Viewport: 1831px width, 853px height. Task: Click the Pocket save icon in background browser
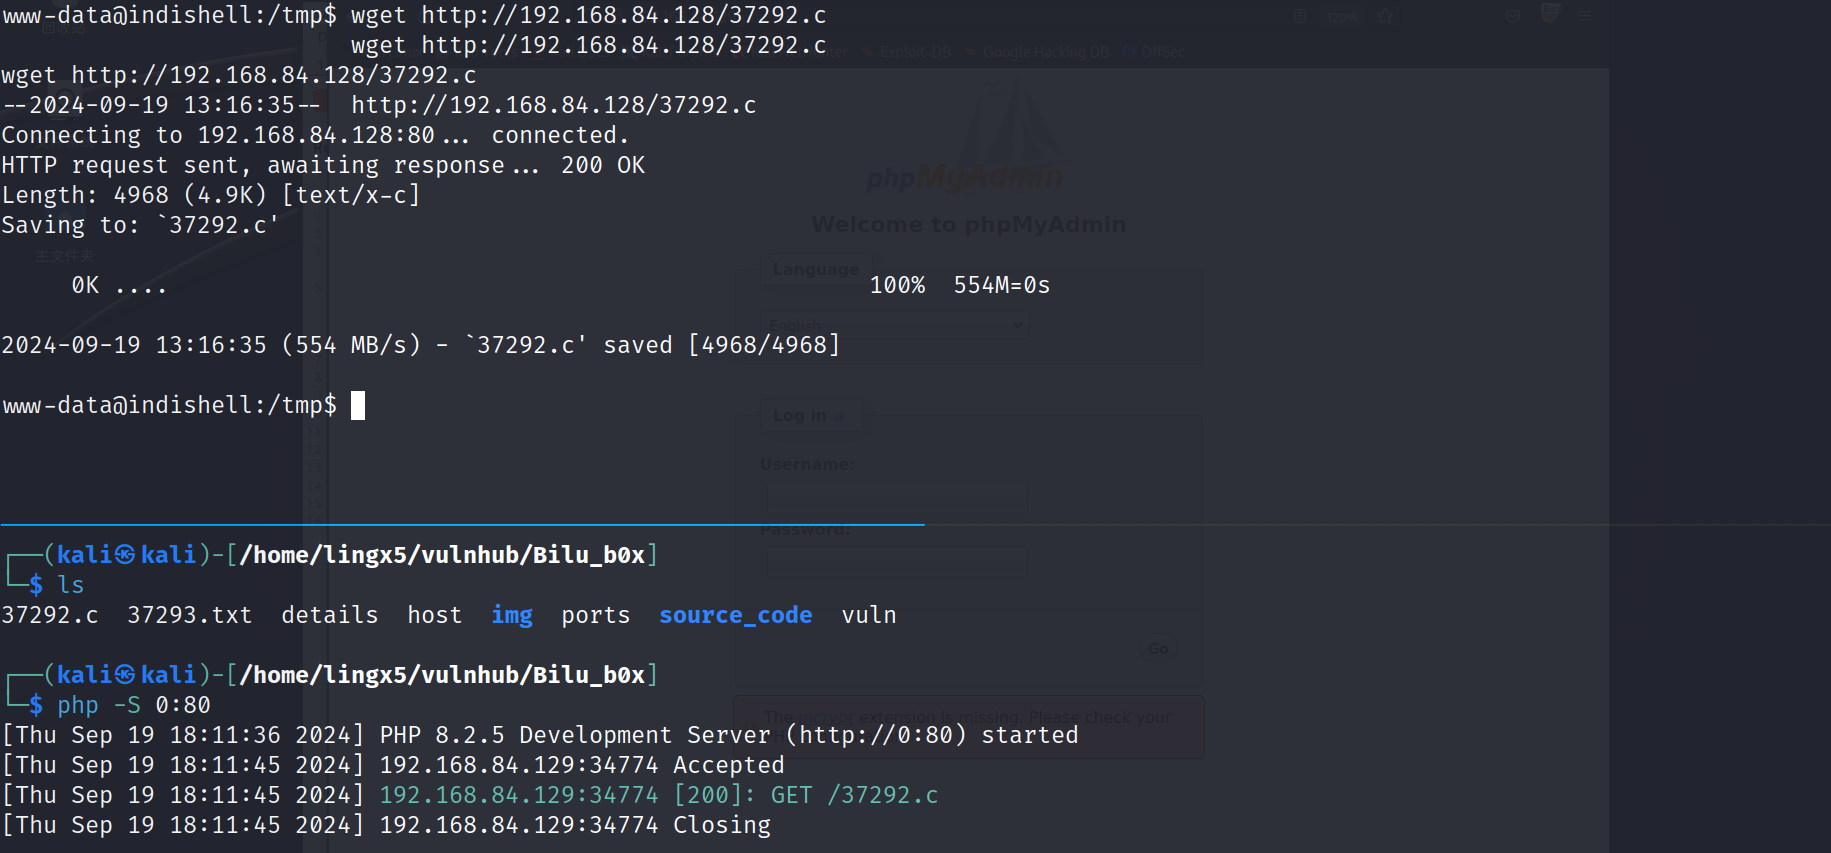1513,16
